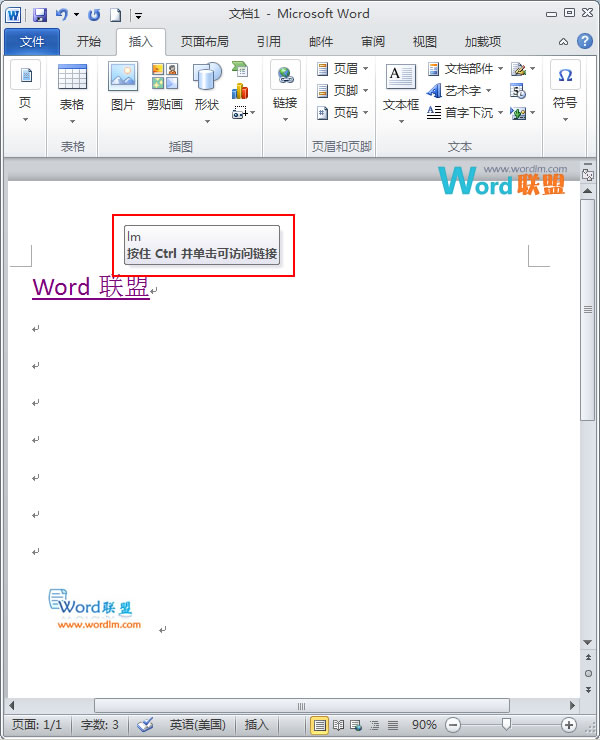Click the 图片 (Picture) insert icon

123,87
